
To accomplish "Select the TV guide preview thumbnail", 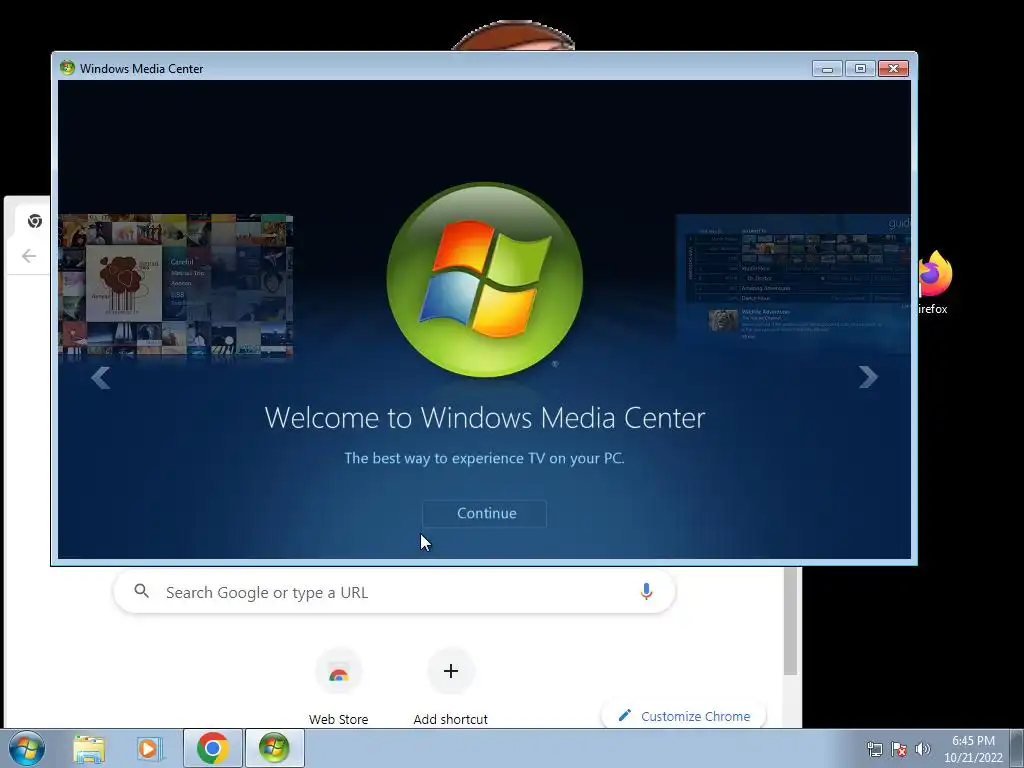I will [793, 281].
